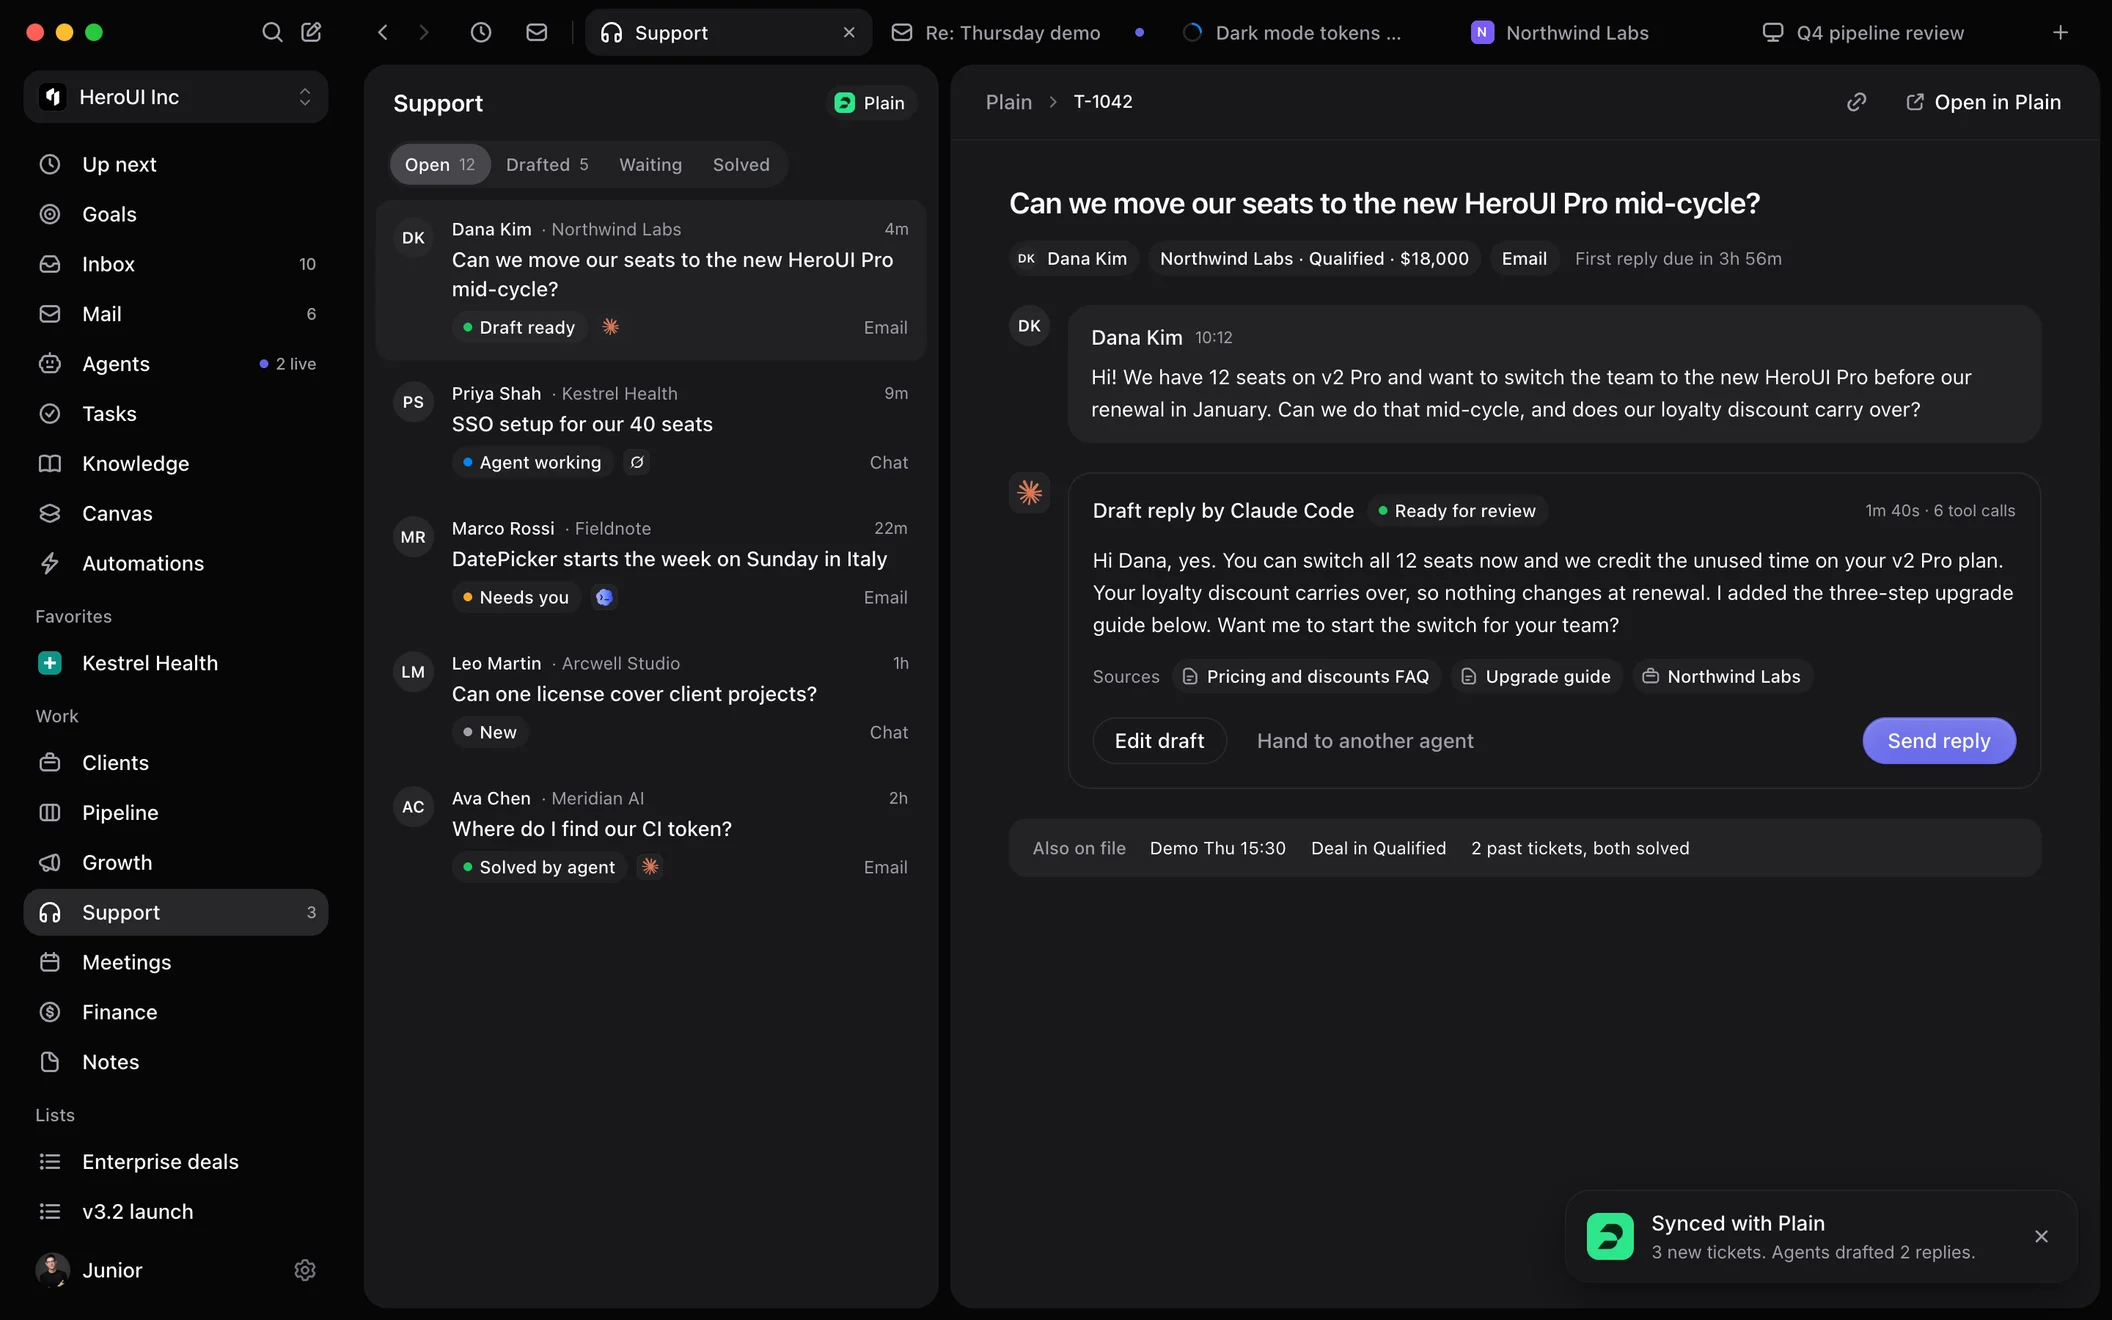
Task: Click the Edit draft button
Action: pos(1159,741)
